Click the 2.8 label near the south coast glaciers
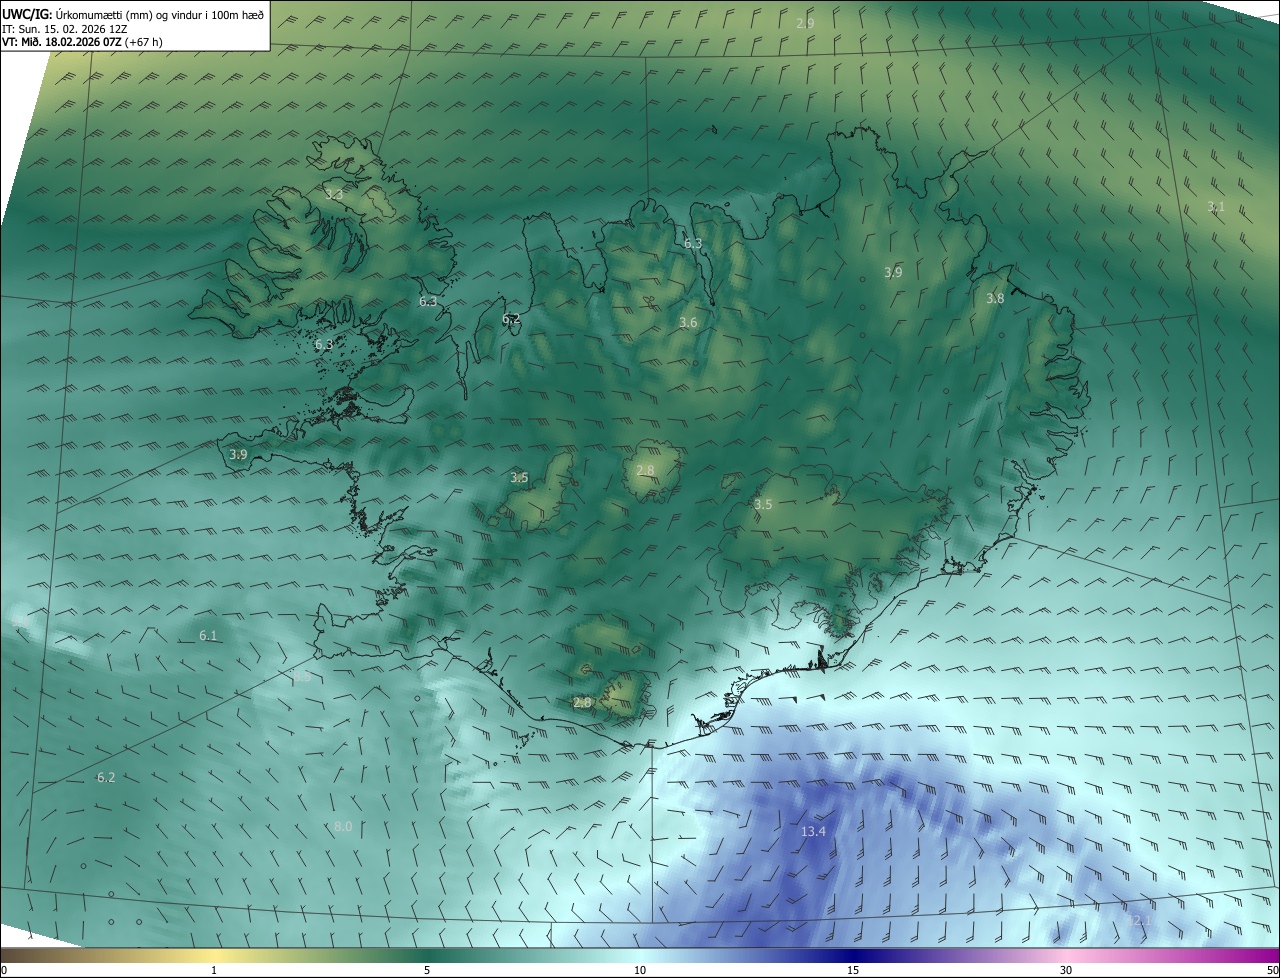Screen dimensions: 1280x978 (x=582, y=703)
